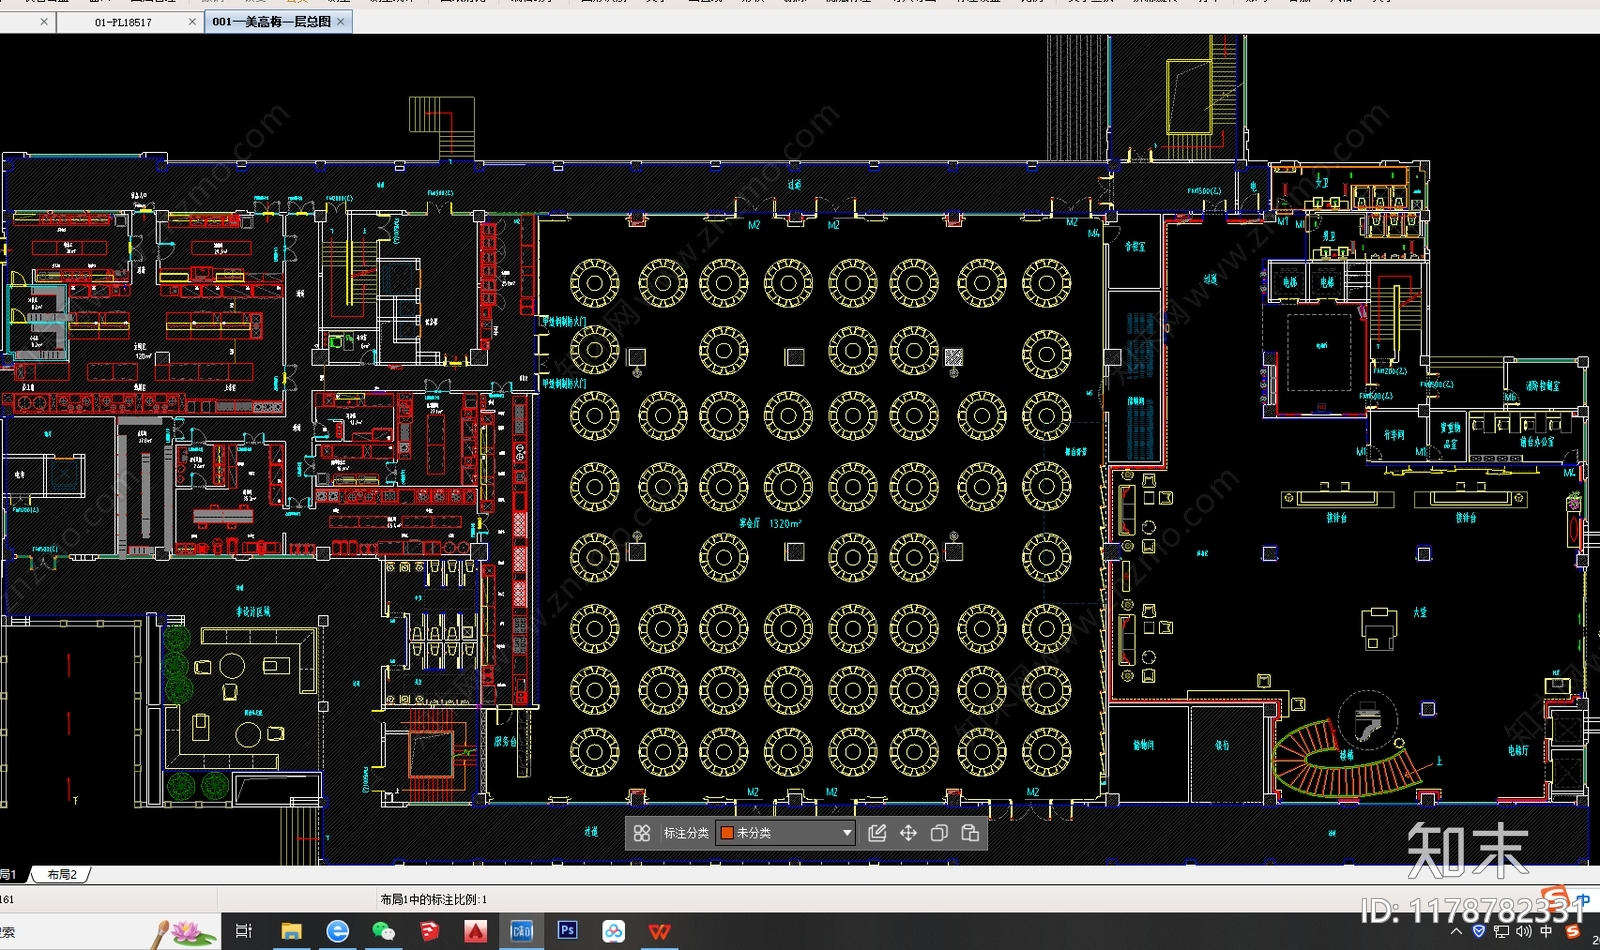Click the Sogou S icon in system tray

point(1572,931)
